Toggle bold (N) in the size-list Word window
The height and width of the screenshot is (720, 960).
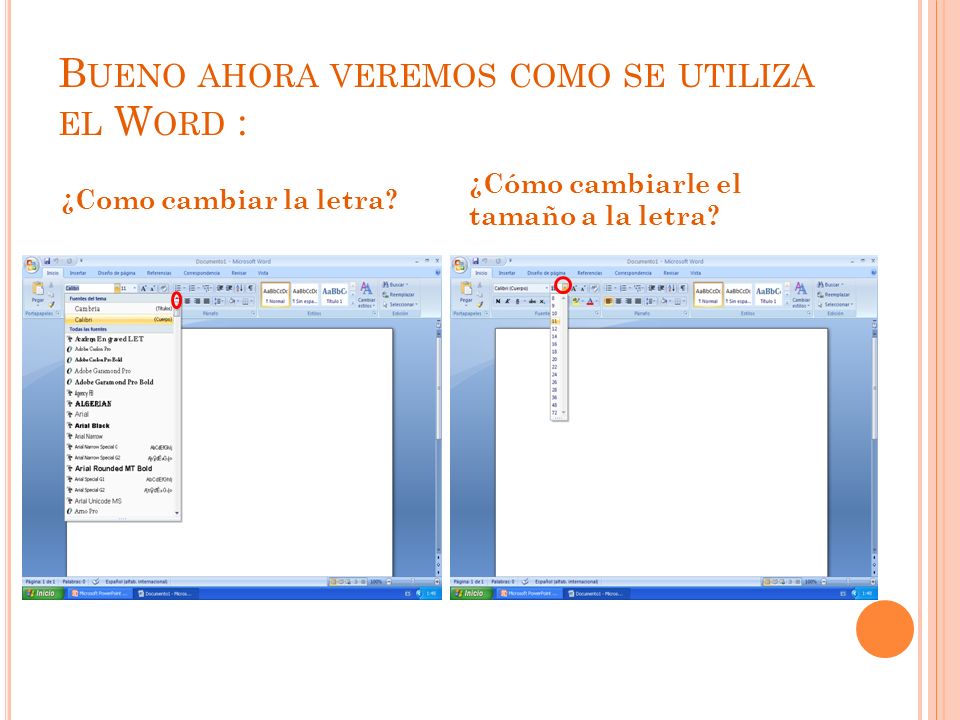tap(498, 301)
